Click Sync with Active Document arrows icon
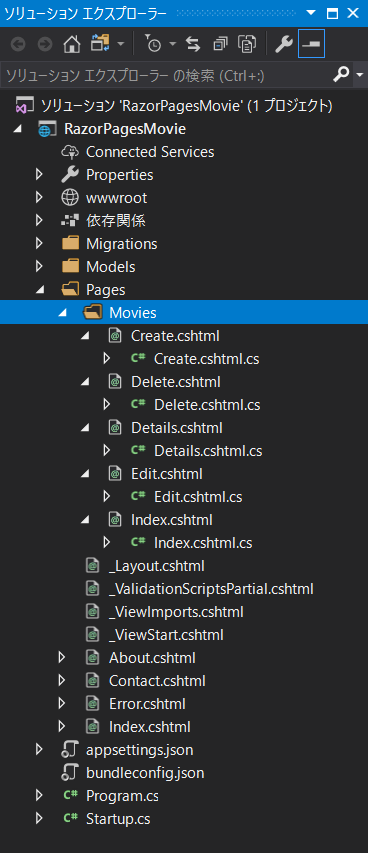This screenshot has width=368, height=853. [x=193, y=45]
